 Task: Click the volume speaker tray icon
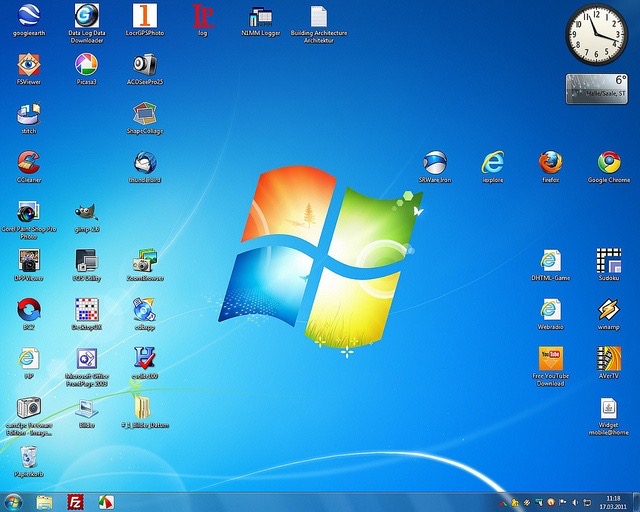(575, 503)
